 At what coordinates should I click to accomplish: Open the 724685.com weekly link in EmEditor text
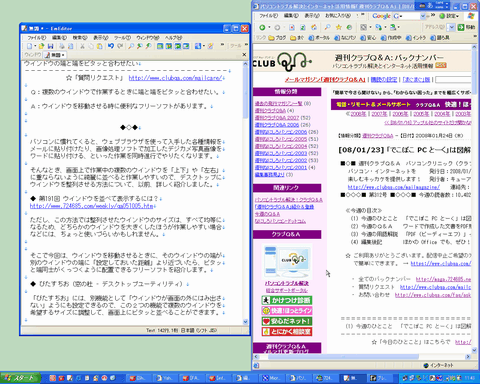click(92, 206)
